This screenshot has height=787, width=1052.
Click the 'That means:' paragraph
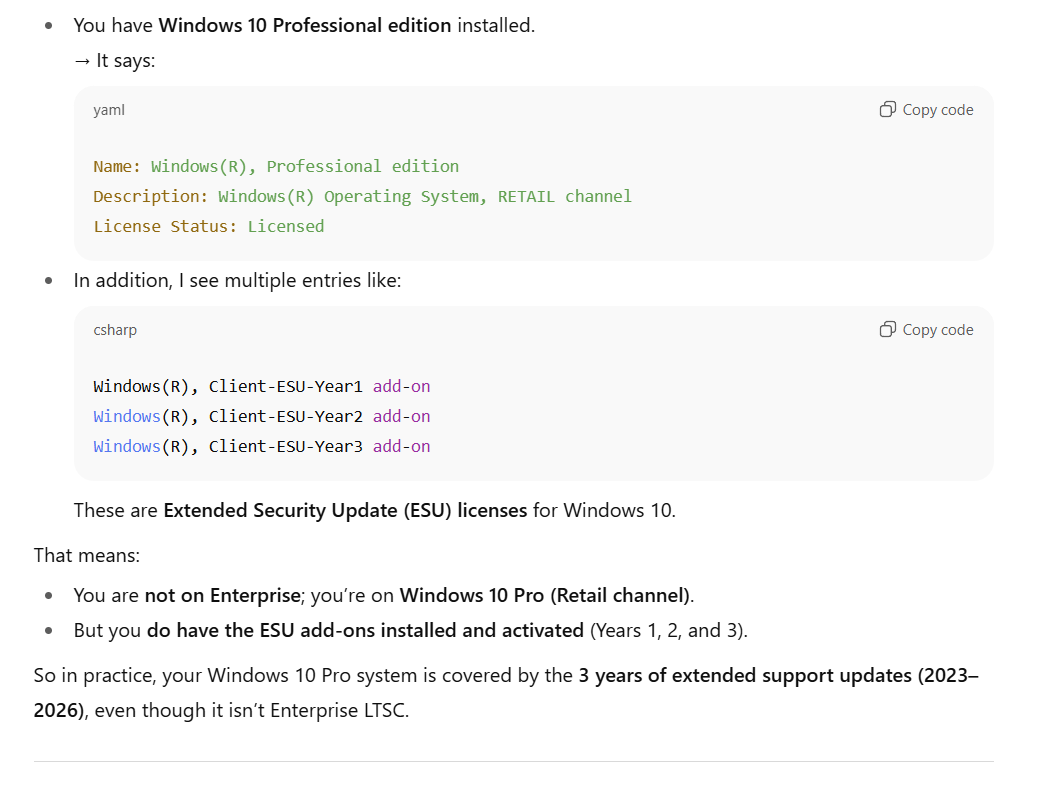click(x=87, y=556)
